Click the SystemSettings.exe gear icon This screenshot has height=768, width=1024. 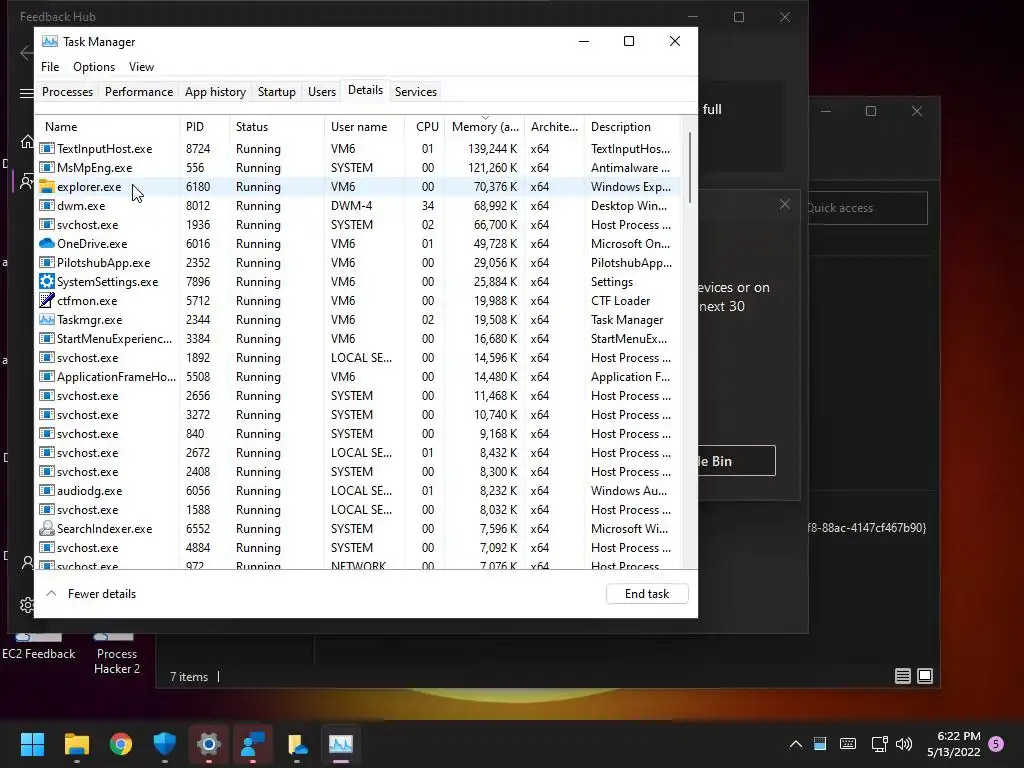[x=46, y=281]
